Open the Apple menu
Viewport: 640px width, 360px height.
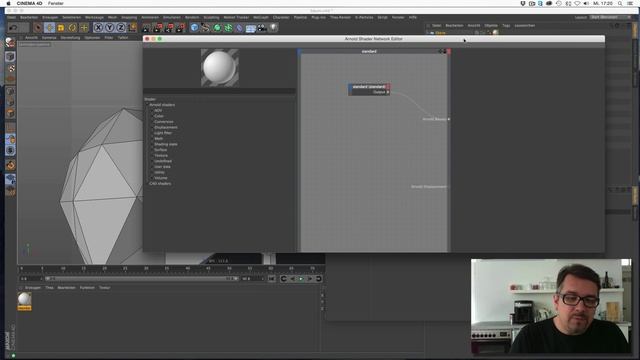[x=8, y=3]
